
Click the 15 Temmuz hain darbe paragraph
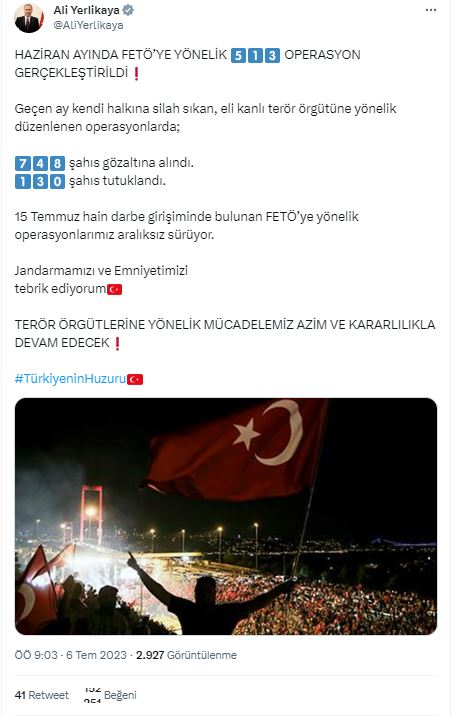point(186,226)
